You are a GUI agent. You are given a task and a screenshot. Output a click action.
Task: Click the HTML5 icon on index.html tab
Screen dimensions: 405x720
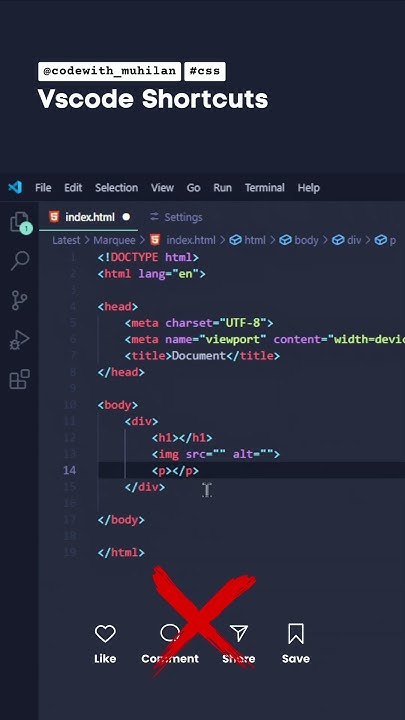tap(54, 217)
